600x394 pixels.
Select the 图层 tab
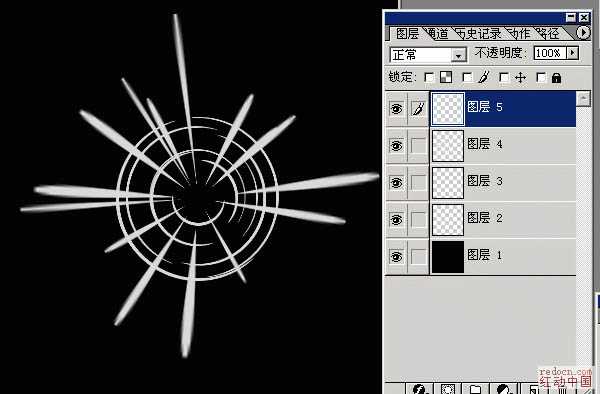tap(407, 34)
